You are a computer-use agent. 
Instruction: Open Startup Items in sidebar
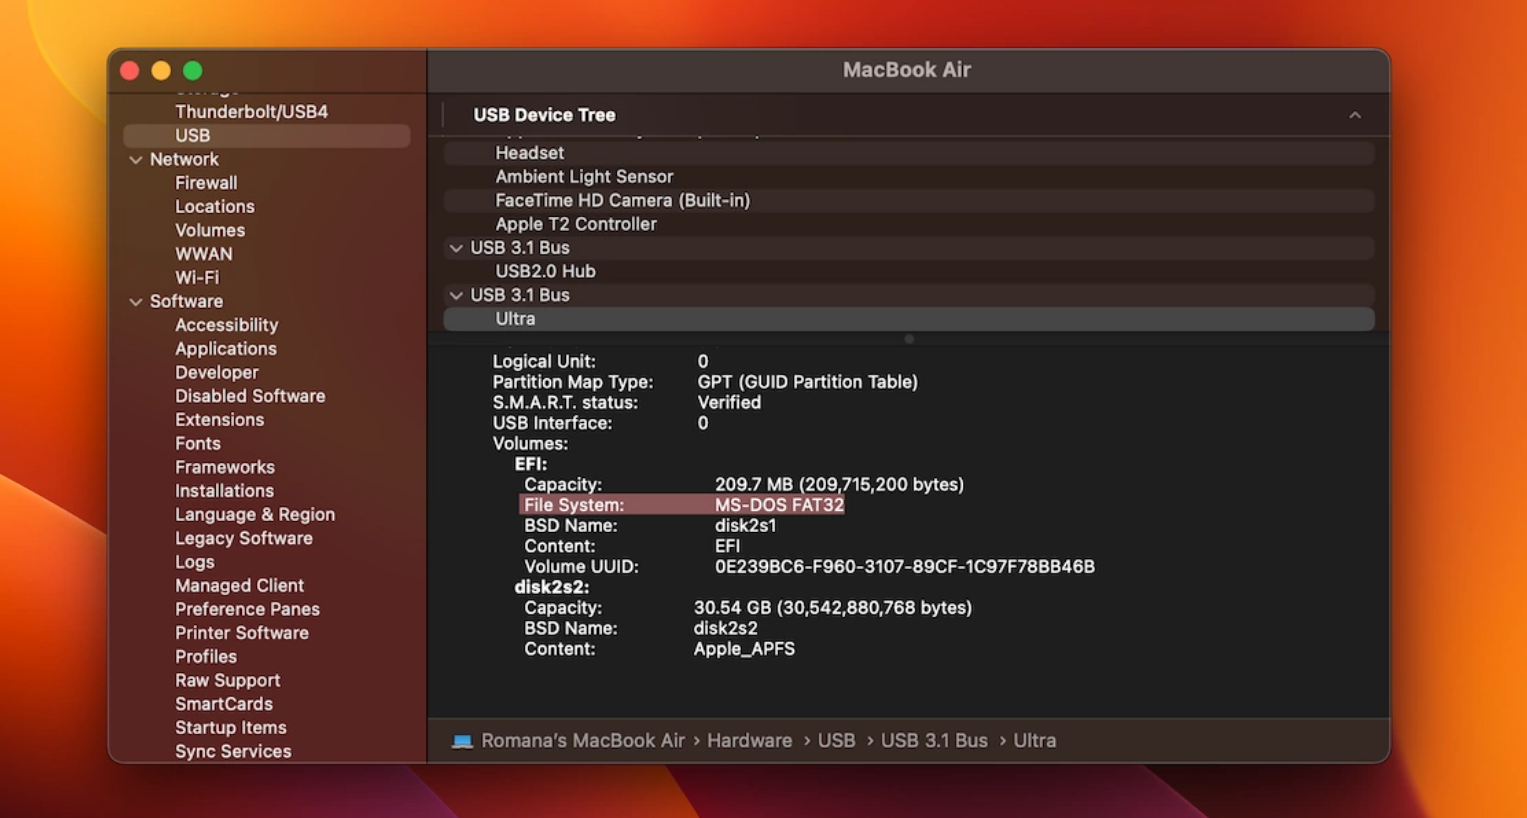pos(231,728)
